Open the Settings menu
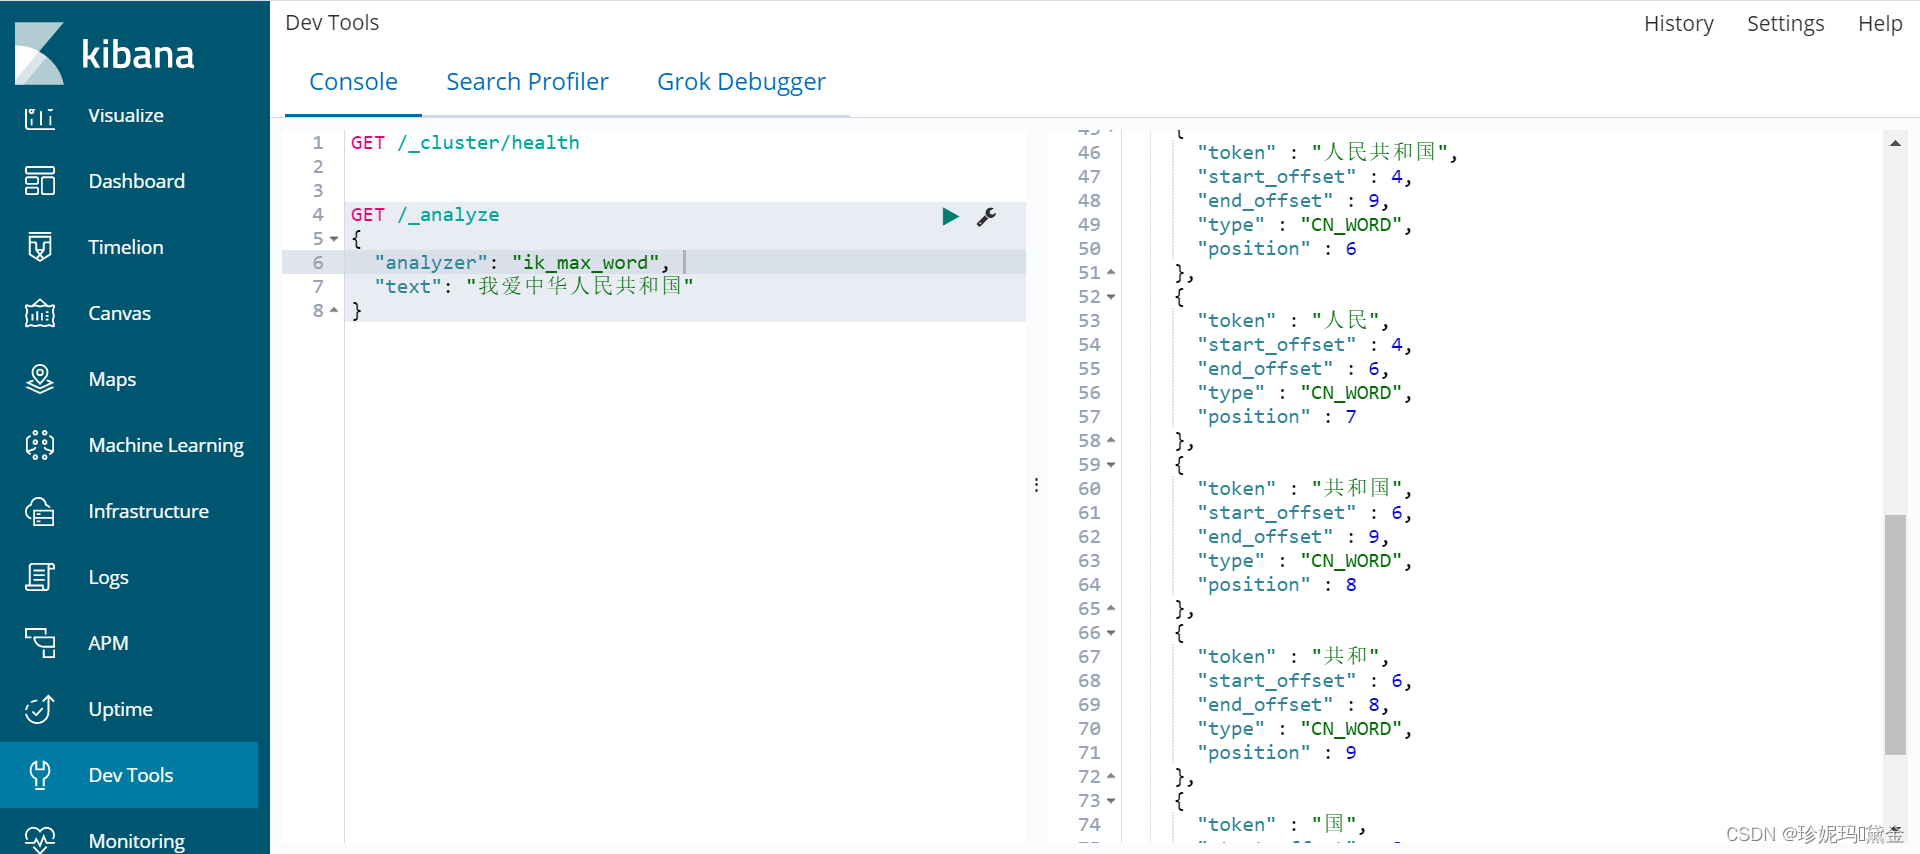 pyautogui.click(x=1786, y=23)
